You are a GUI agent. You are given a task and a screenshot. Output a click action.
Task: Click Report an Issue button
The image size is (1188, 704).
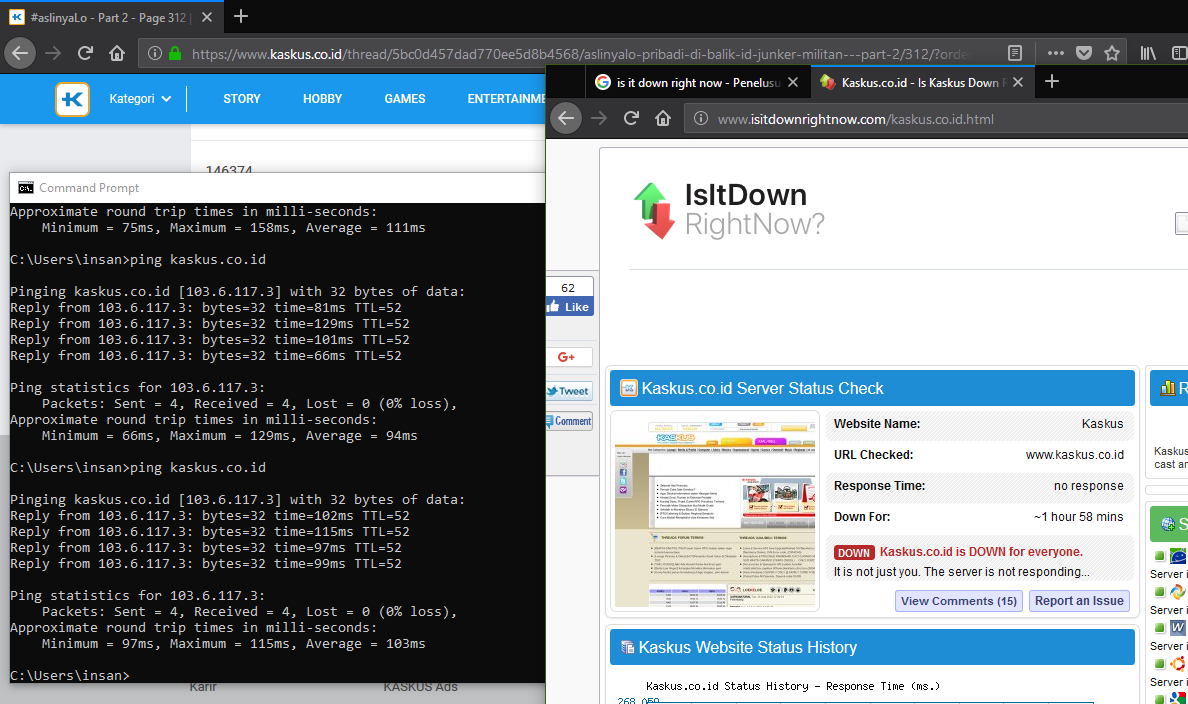tap(1079, 601)
